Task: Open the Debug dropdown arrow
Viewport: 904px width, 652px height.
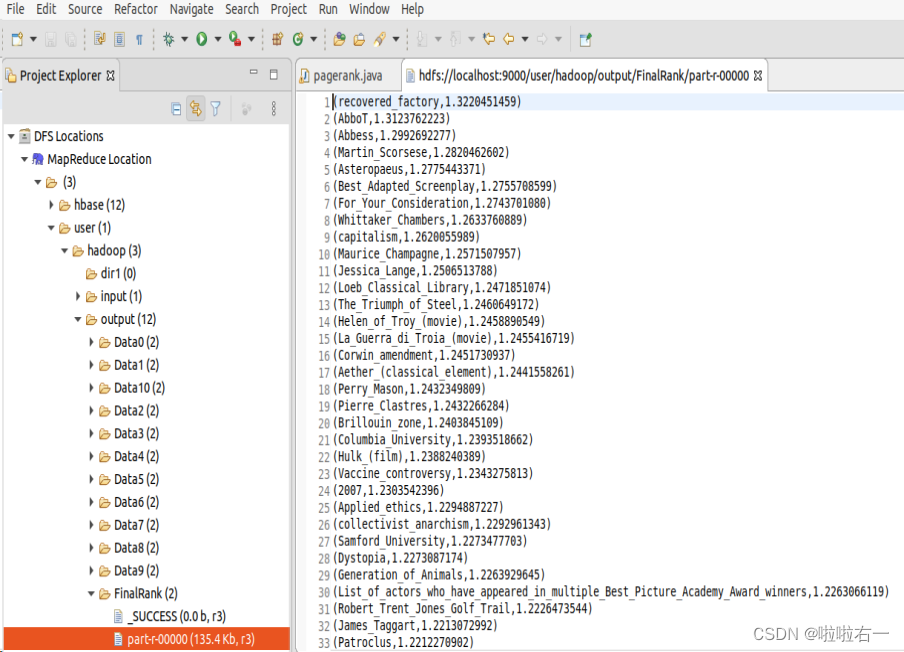Action: 184,39
